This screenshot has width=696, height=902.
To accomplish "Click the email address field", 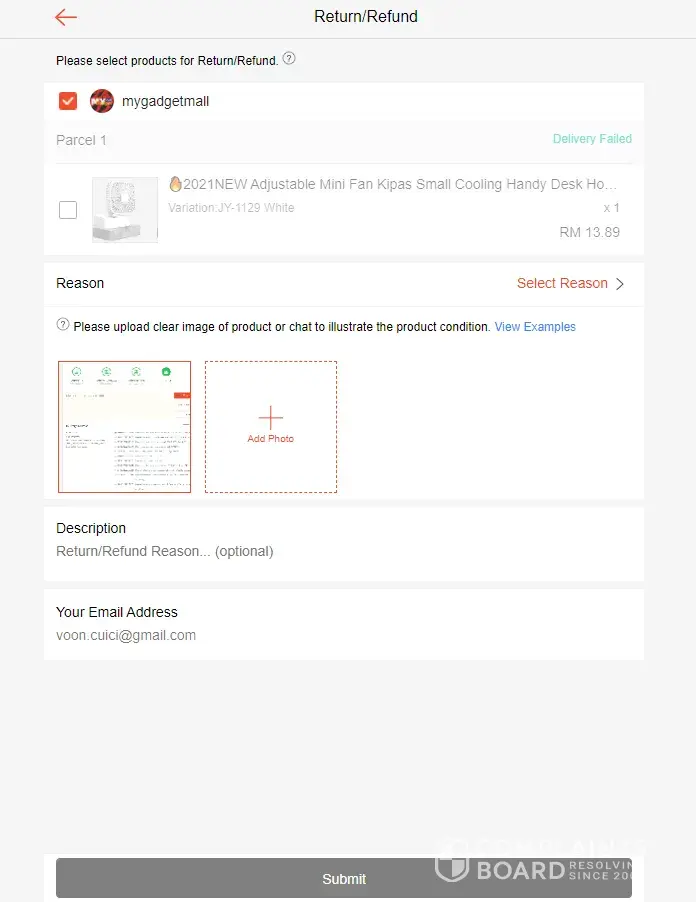I will 126,635.
